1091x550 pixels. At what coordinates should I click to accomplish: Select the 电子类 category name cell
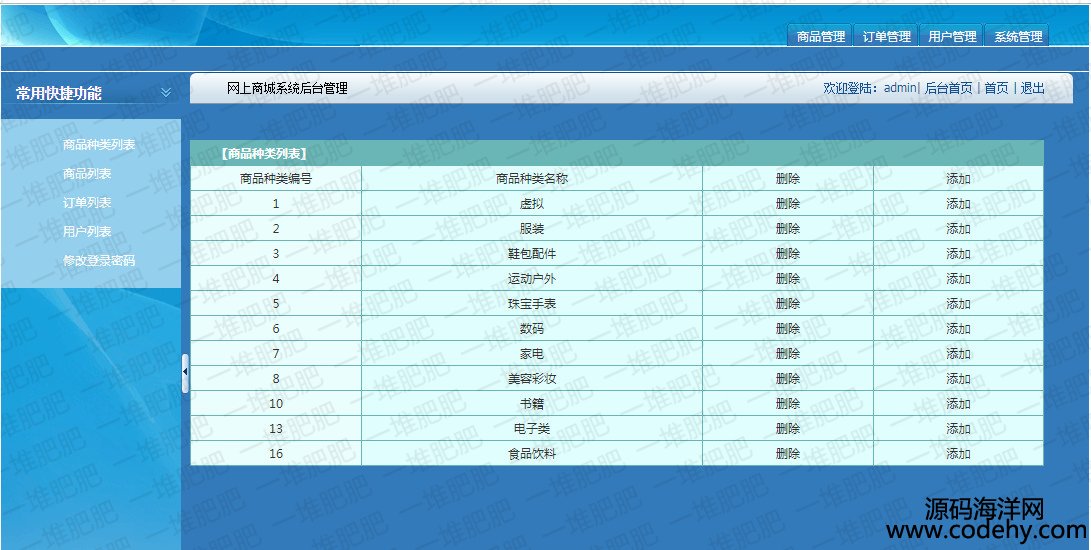(532, 430)
